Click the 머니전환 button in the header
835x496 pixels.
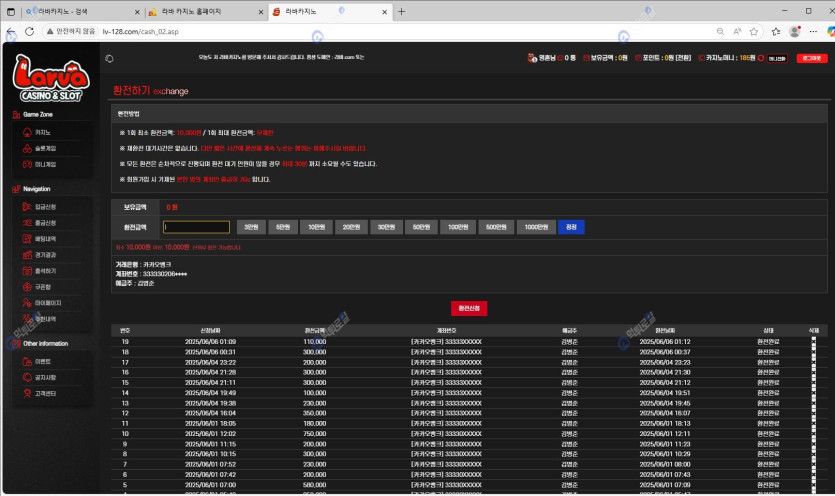pos(777,59)
